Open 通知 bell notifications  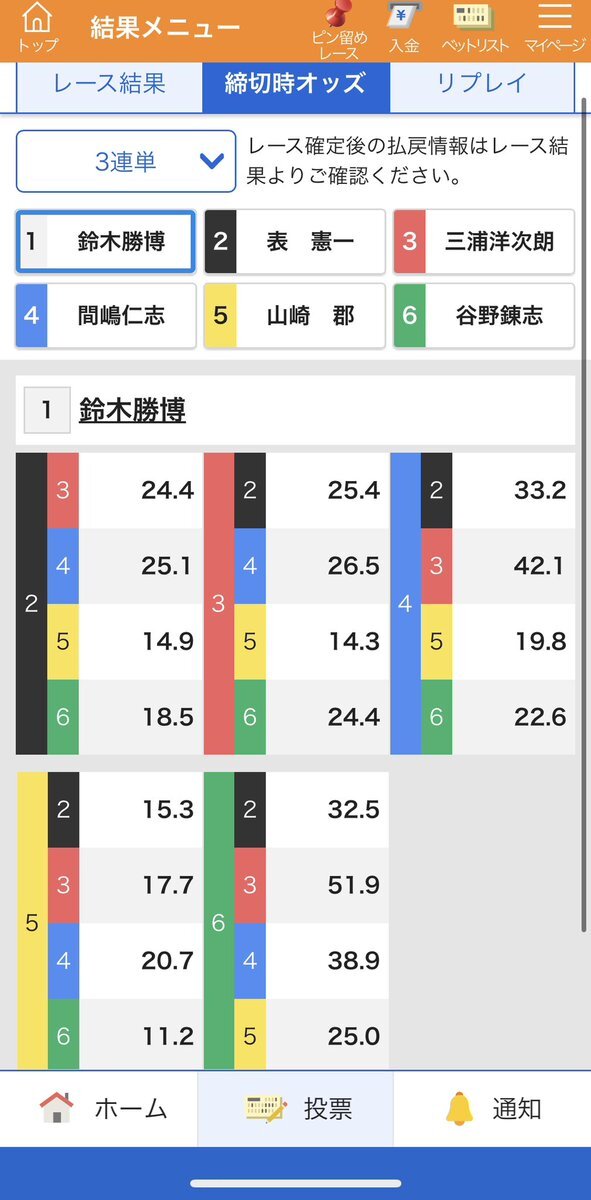tap(460, 1108)
